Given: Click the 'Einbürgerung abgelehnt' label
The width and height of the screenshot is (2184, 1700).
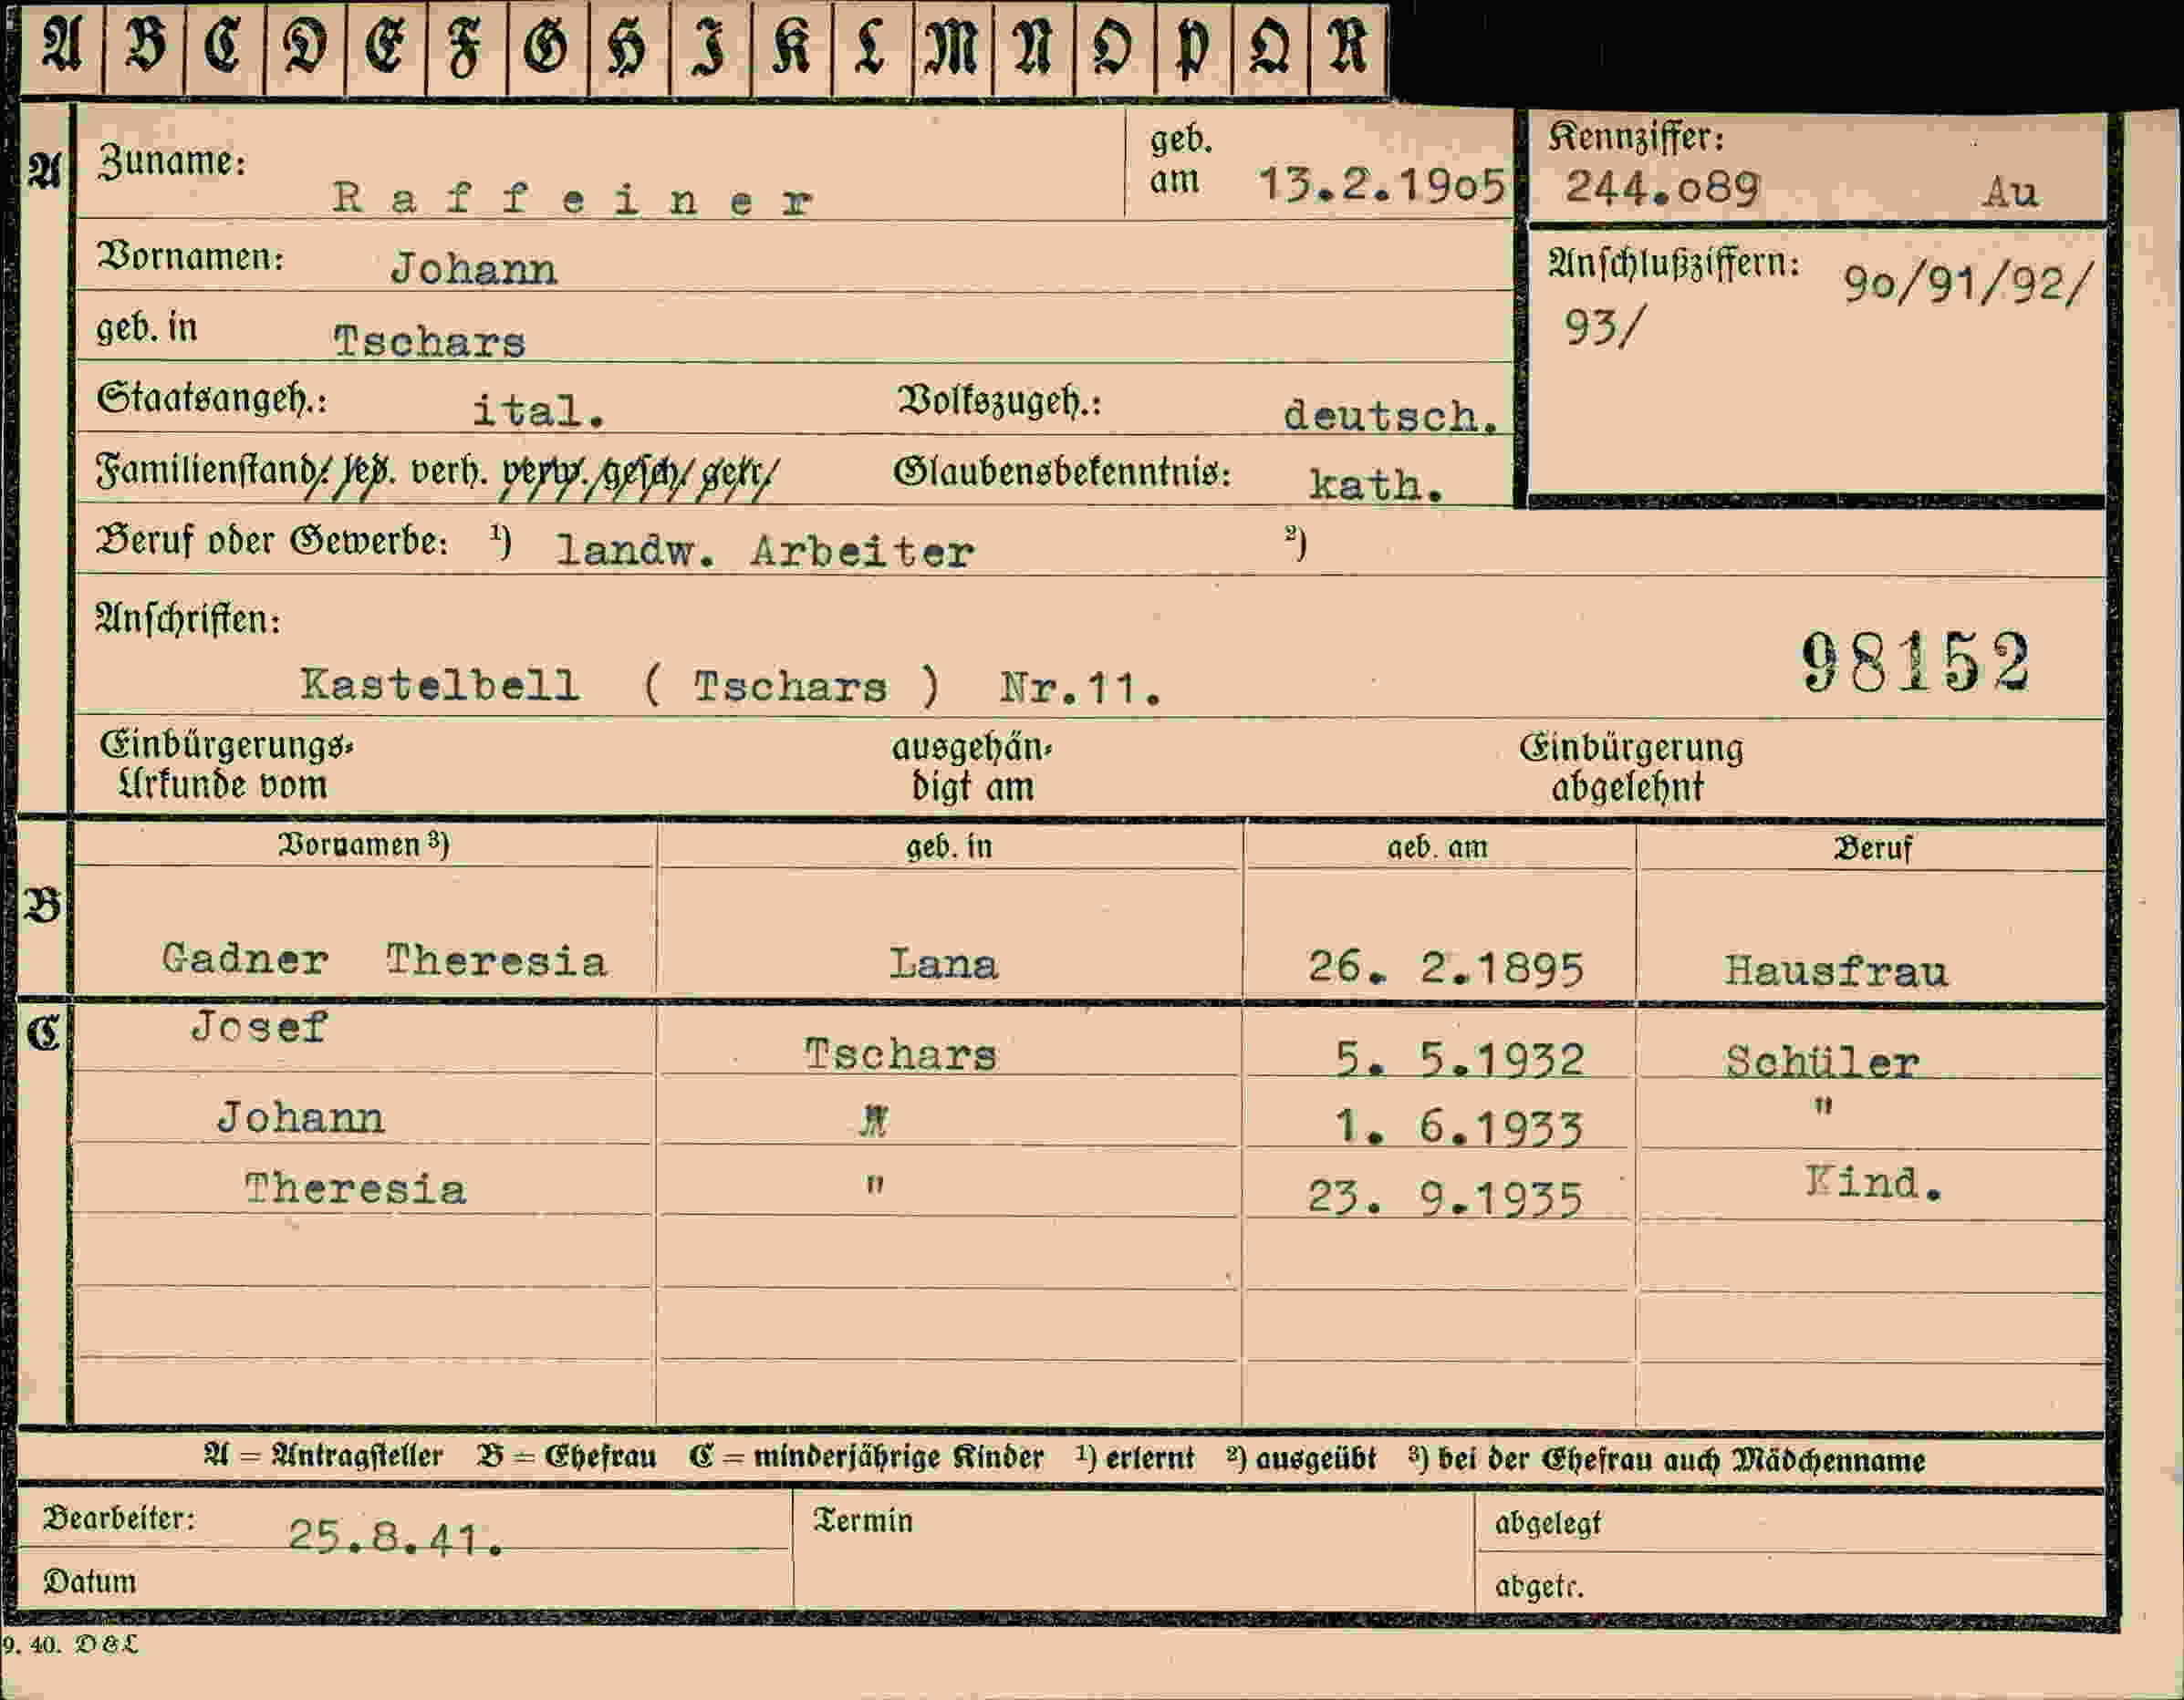Looking at the screenshot, I should (1631, 768).
